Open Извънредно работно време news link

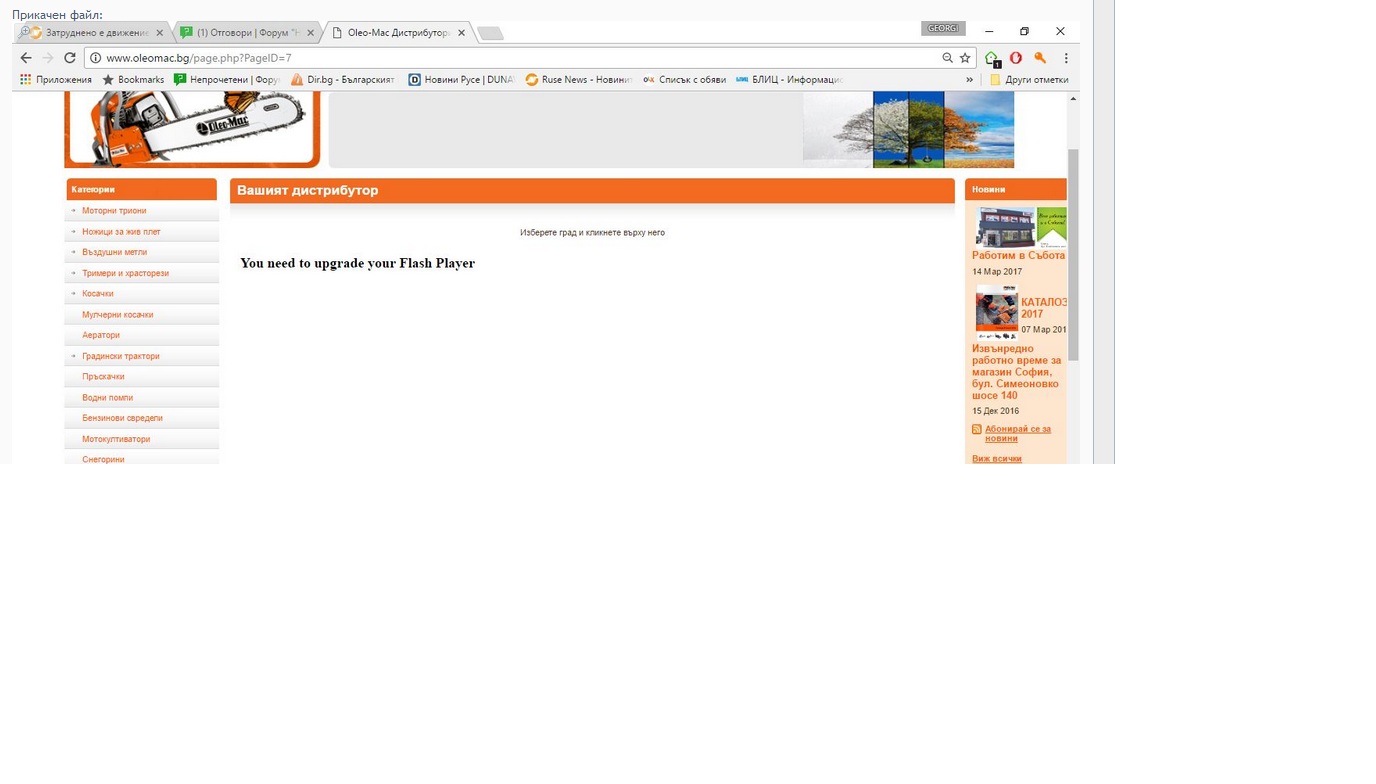[x=1016, y=372]
